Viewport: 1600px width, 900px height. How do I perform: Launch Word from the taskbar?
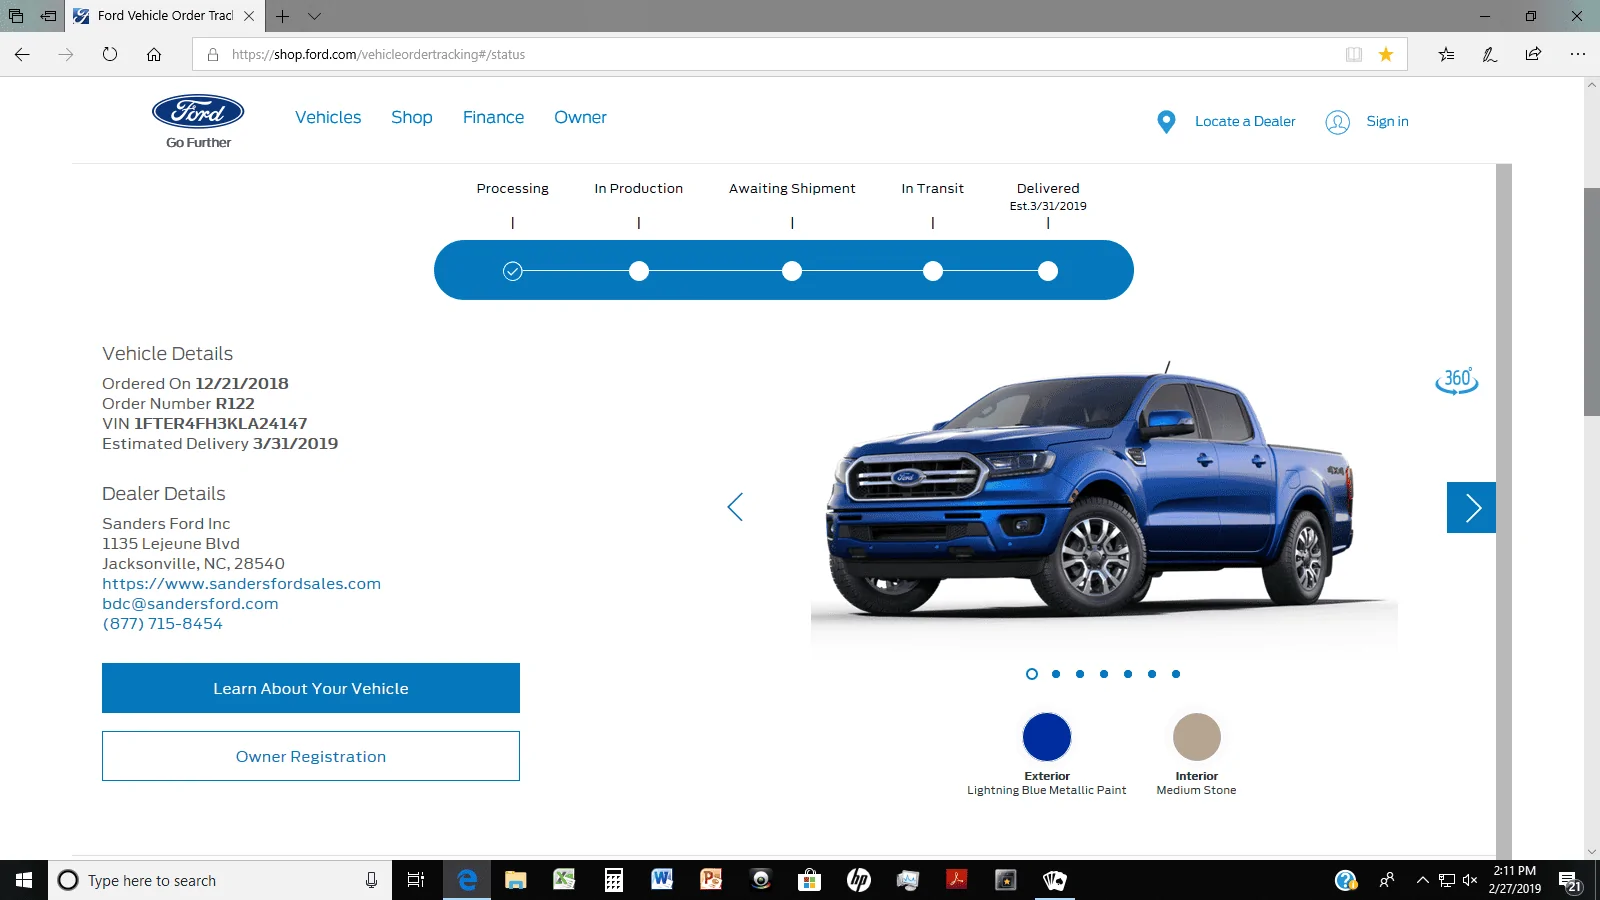point(662,880)
